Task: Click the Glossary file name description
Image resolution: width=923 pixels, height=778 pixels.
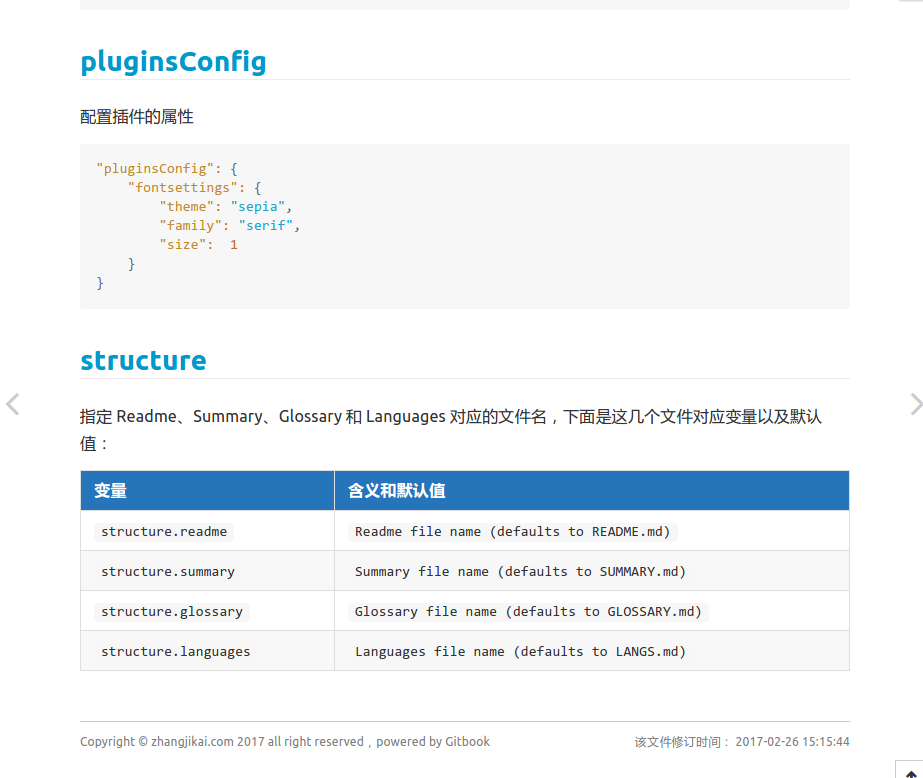Action: point(528,611)
